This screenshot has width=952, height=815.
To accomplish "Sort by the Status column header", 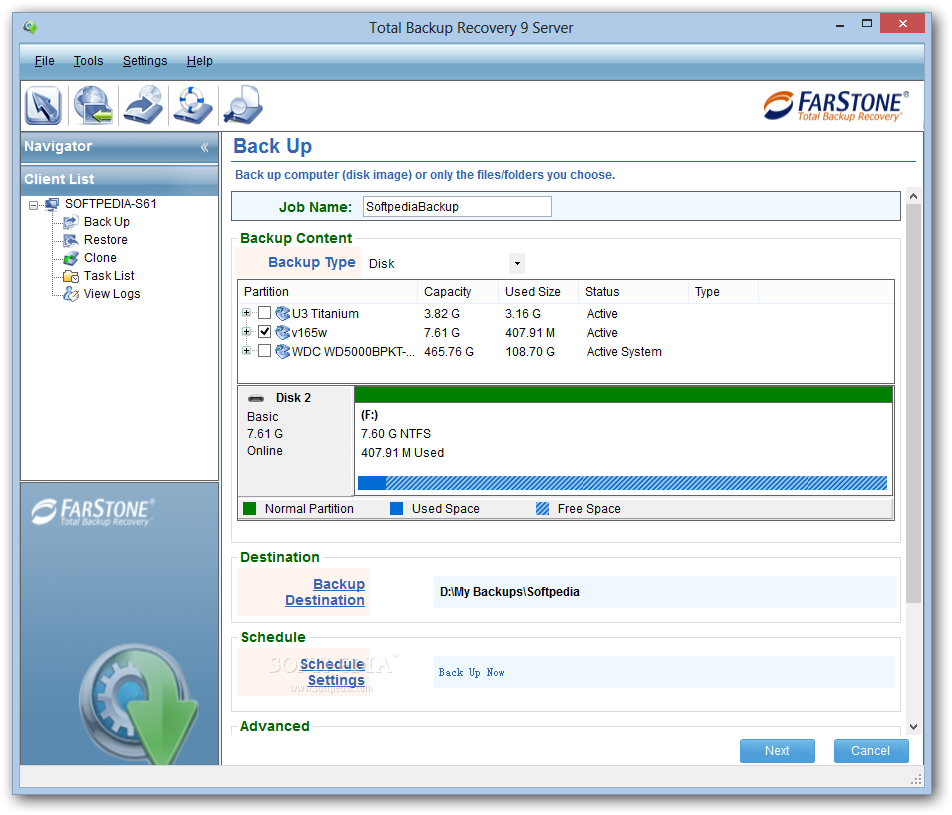I will (633, 292).
